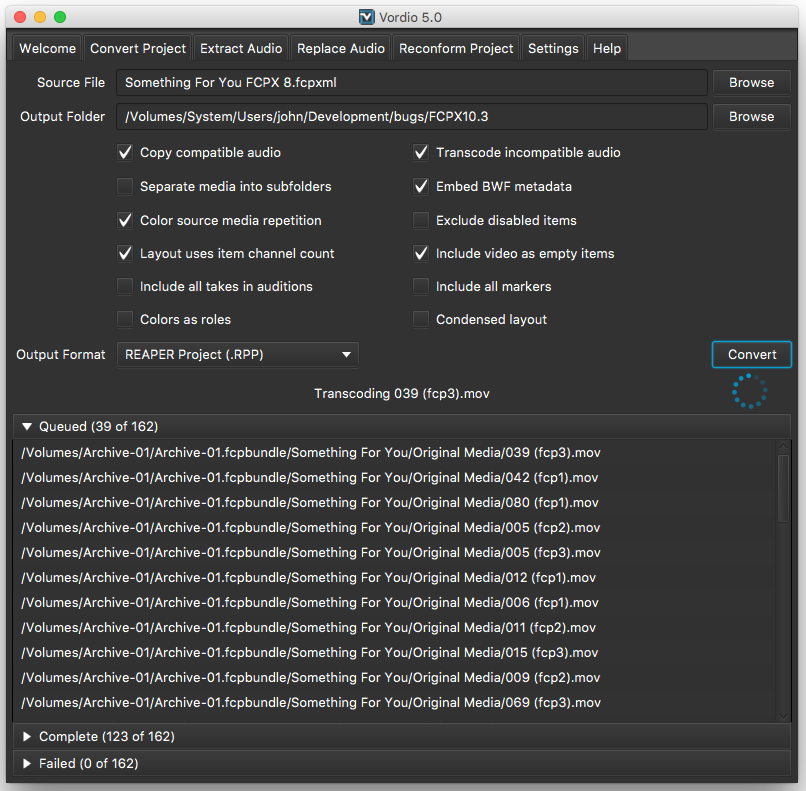This screenshot has width=806, height=791.
Task: Enable the Colors as roles checkbox
Action: pyautogui.click(x=125, y=319)
